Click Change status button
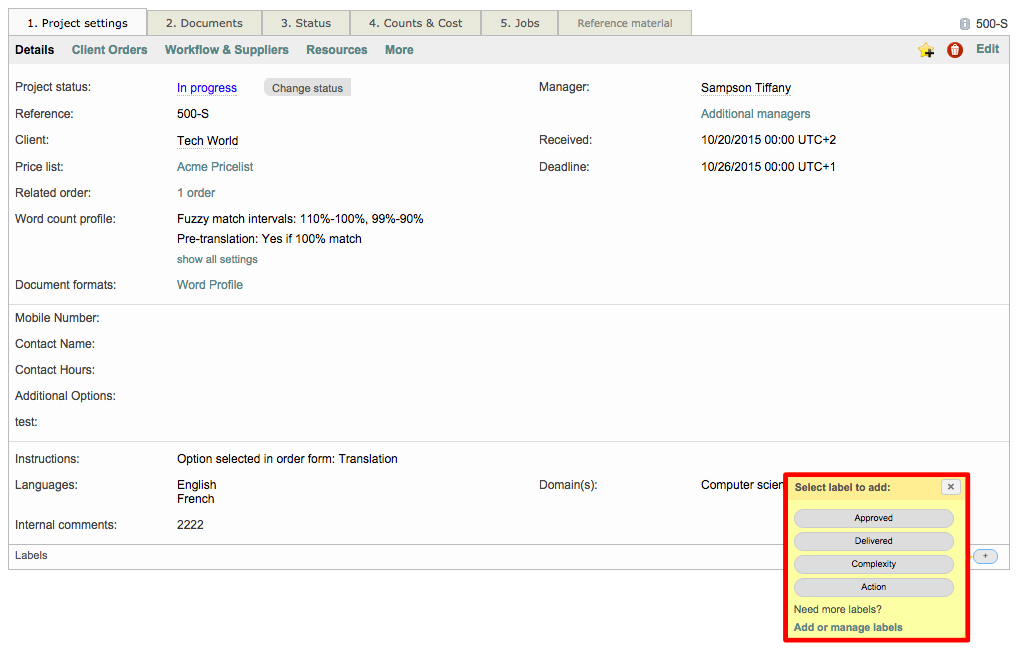This screenshot has height=651, width=1020. [x=307, y=88]
